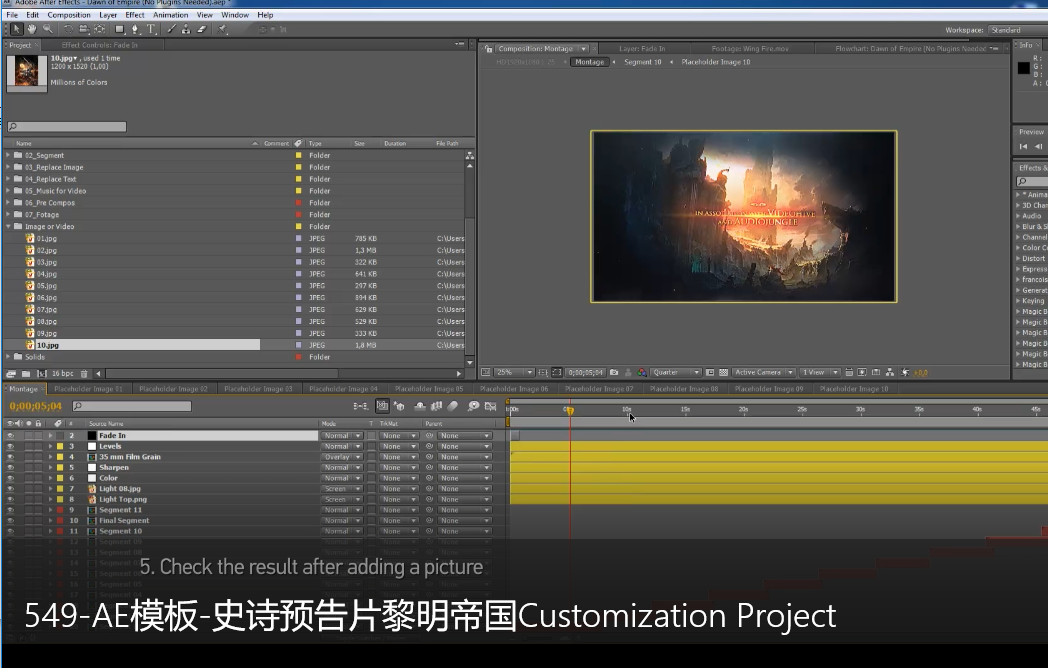
Task: Select the Unified Camera tool
Action: 84,29
